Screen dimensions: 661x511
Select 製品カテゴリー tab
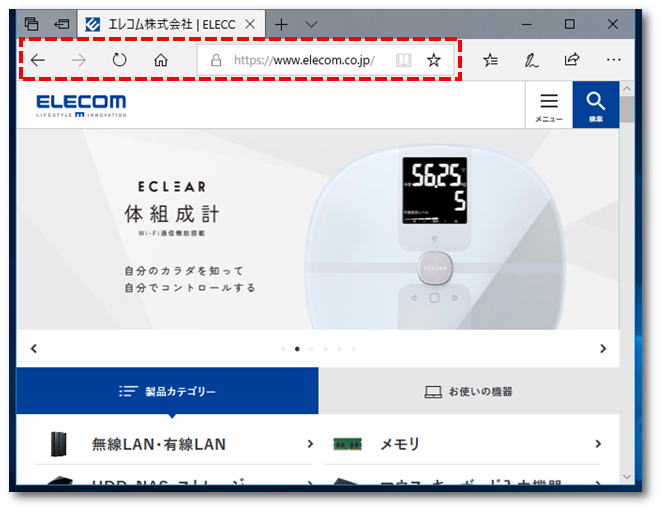tap(167, 391)
